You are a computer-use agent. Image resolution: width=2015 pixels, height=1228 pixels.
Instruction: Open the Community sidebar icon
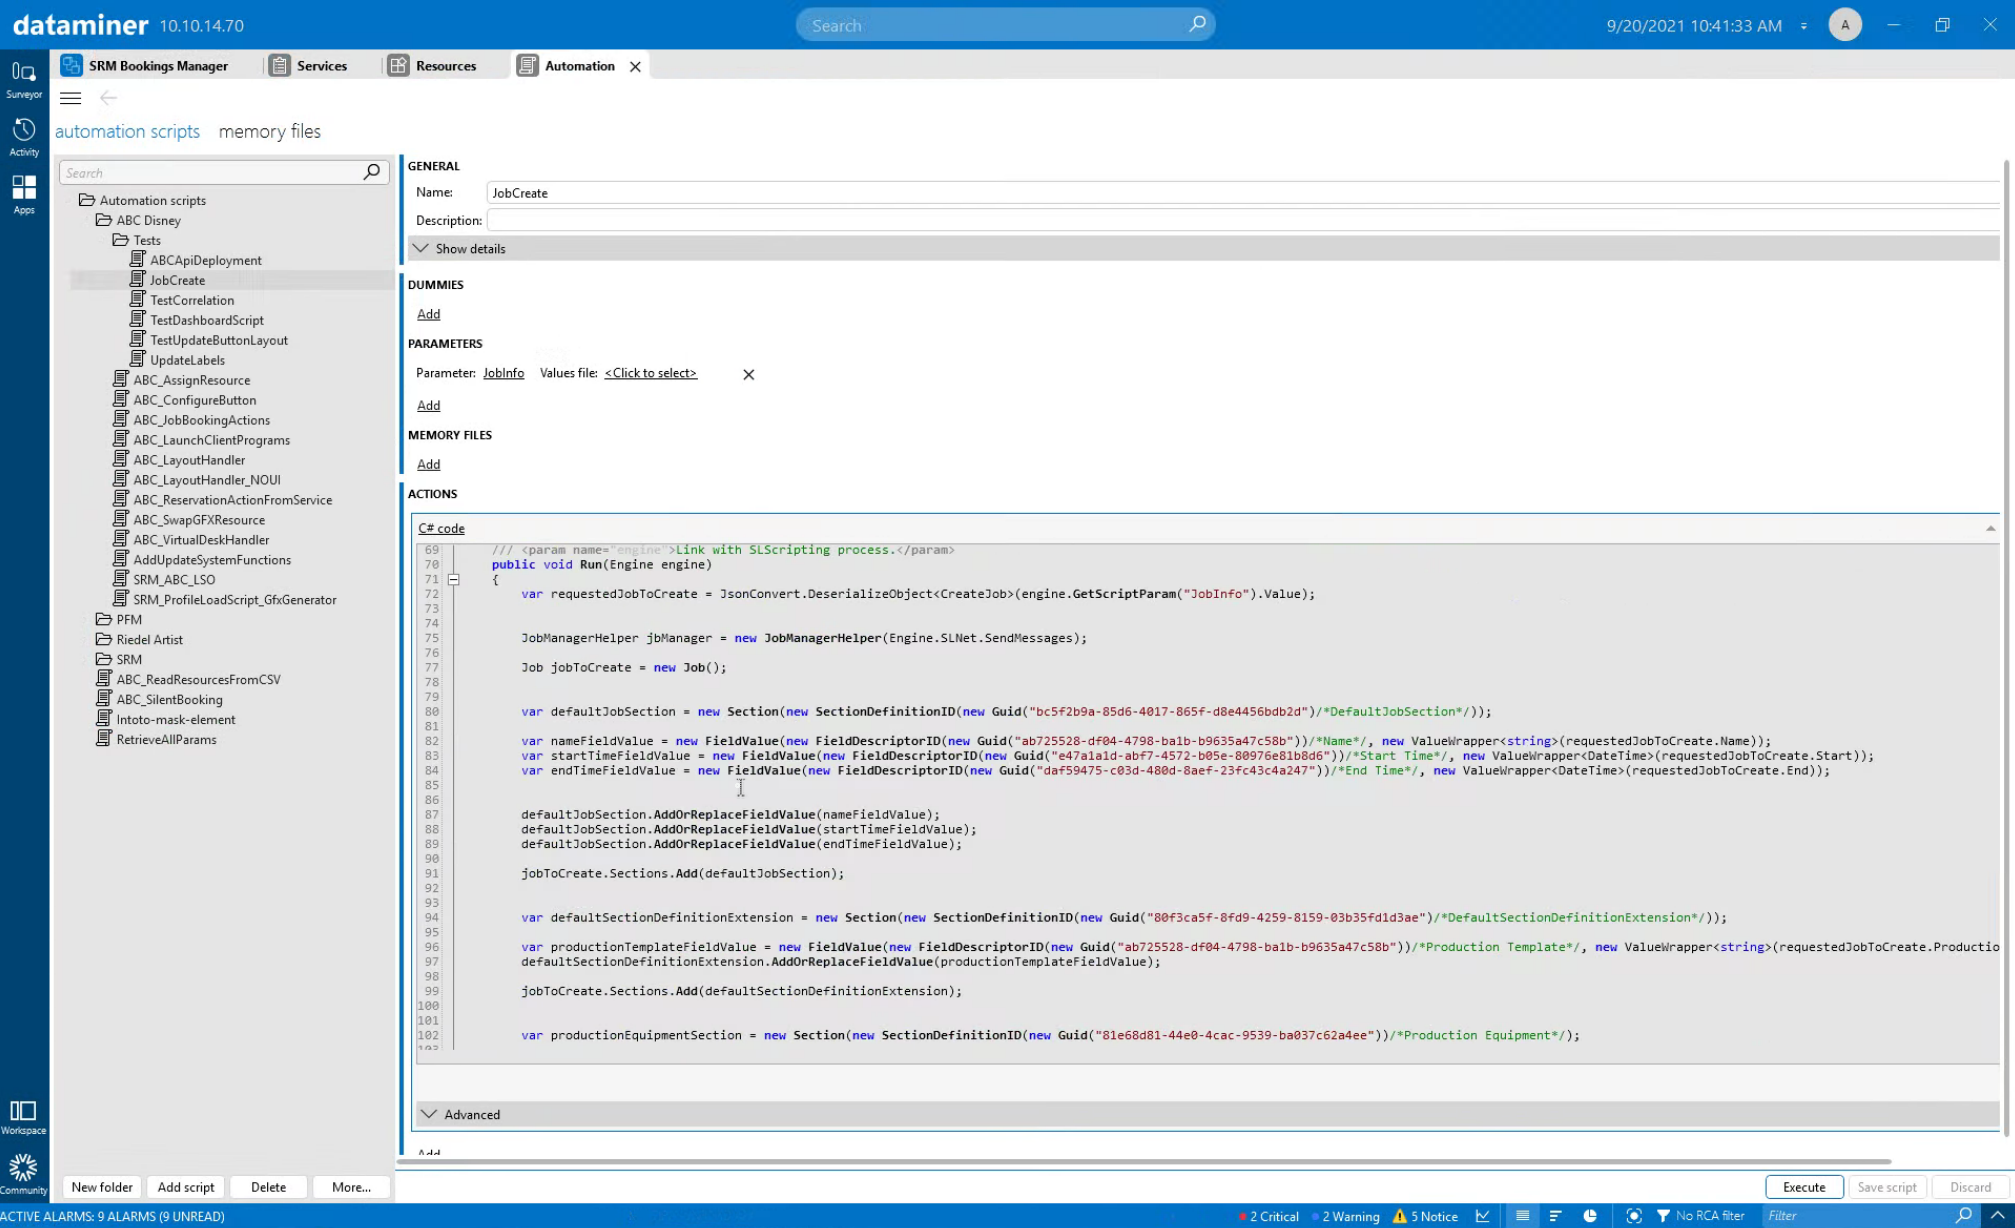(x=23, y=1174)
